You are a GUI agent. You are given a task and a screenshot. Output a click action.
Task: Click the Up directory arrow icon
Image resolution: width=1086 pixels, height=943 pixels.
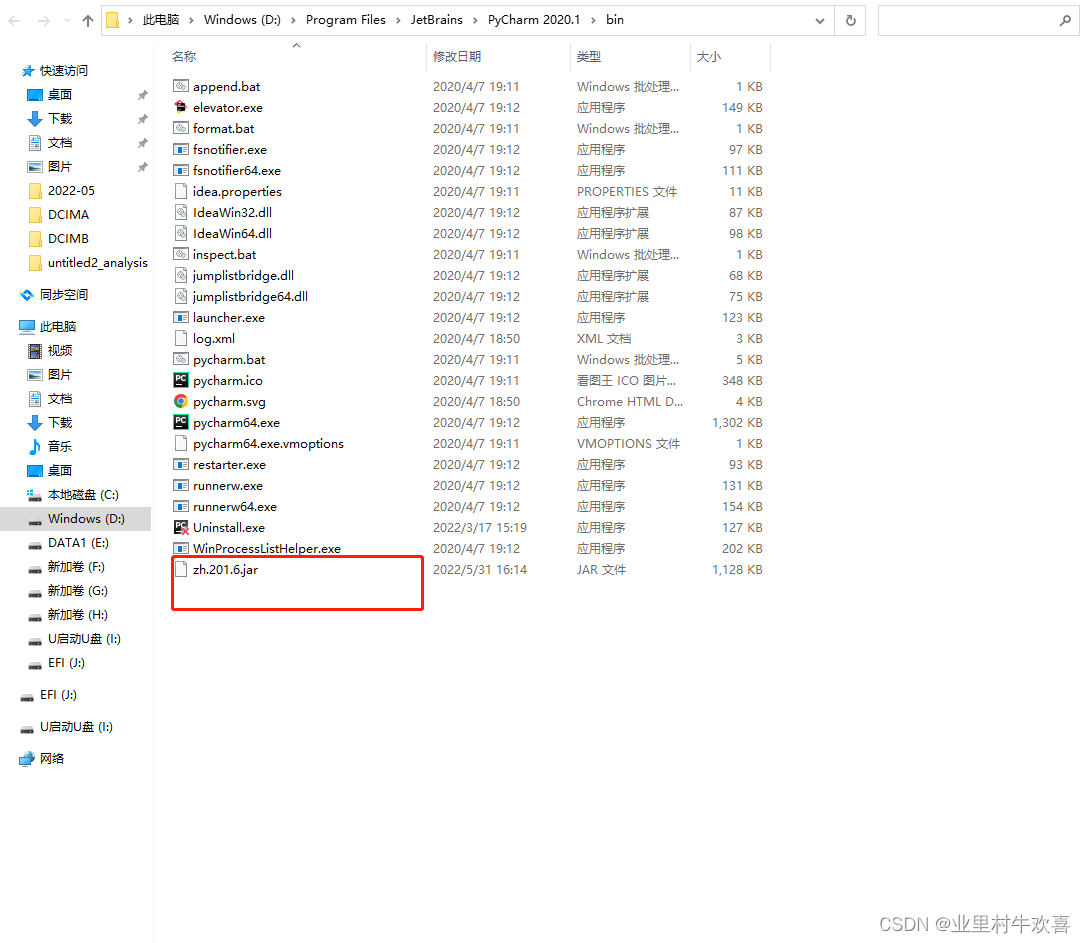coord(88,21)
